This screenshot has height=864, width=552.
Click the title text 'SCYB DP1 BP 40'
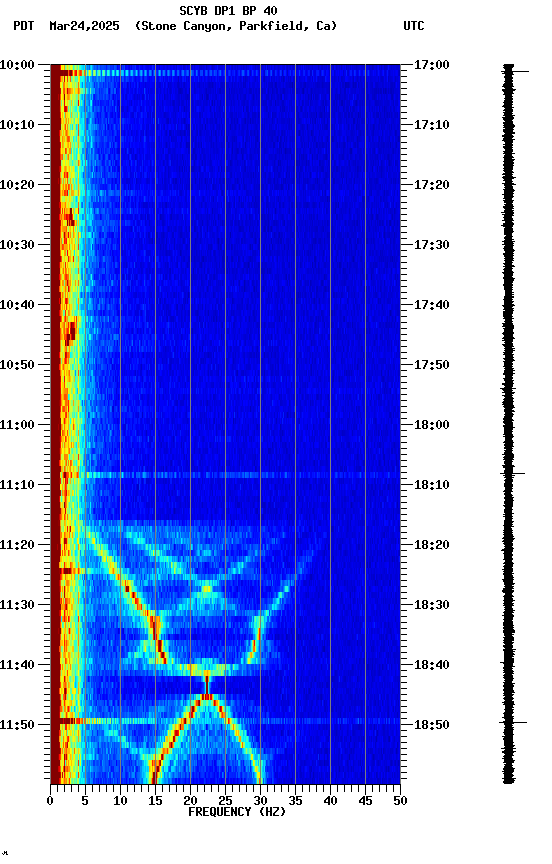[228, 10]
